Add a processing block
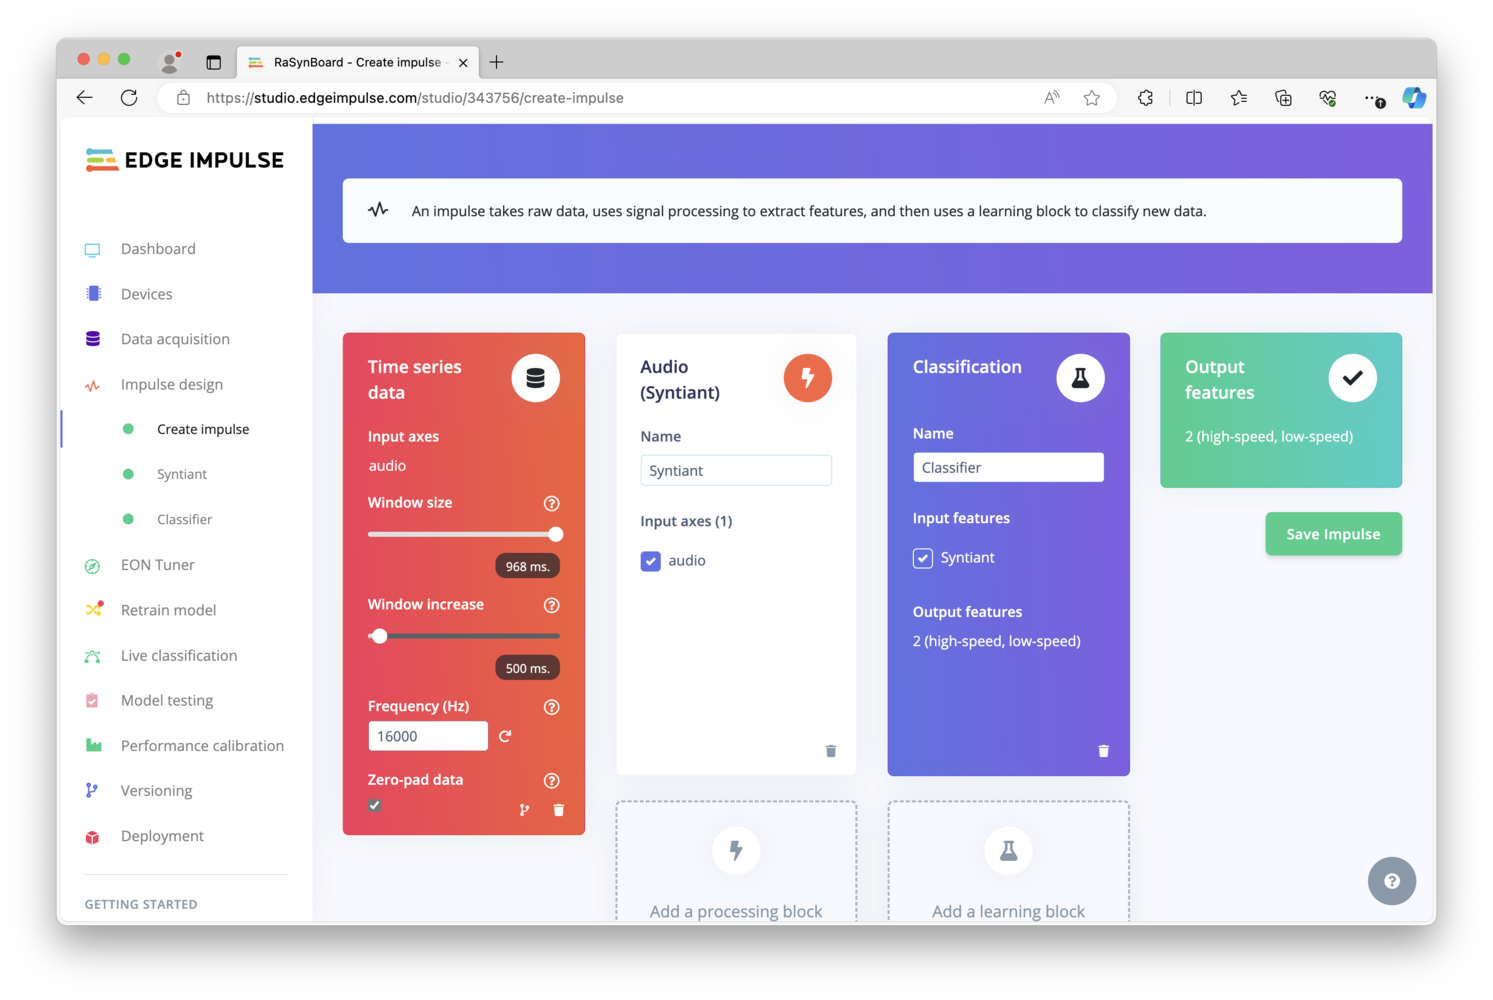Image resolution: width=1493 pixels, height=1000 pixels. (x=736, y=862)
